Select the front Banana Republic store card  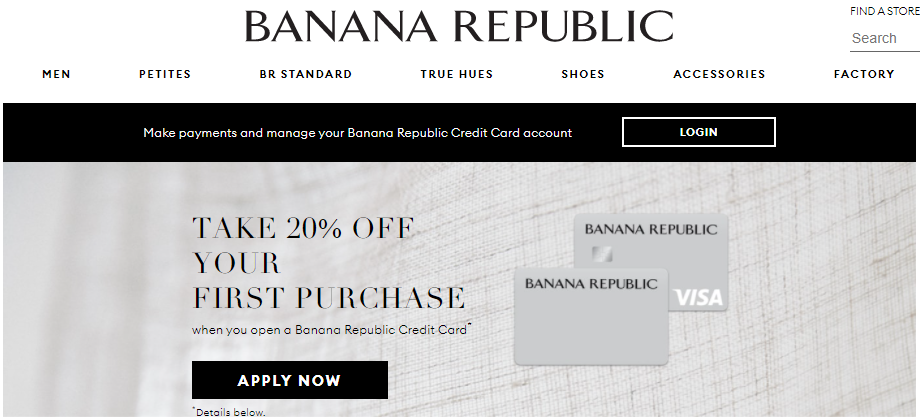(590, 320)
